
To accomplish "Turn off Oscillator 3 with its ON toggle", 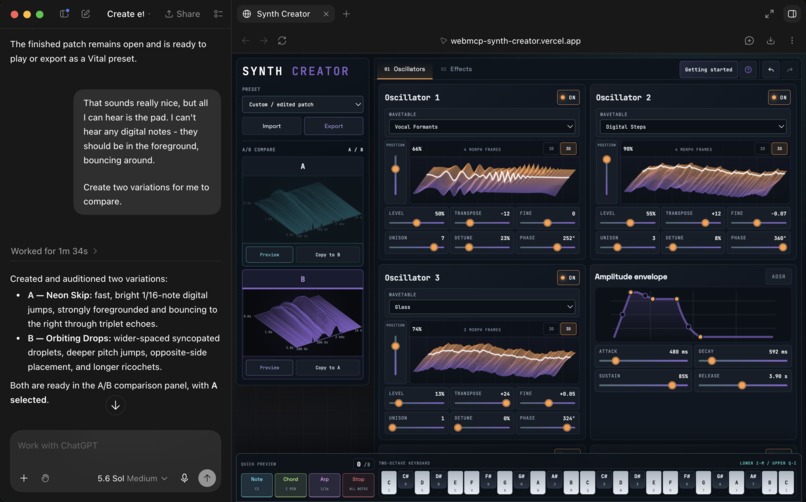I will tap(568, 277).
